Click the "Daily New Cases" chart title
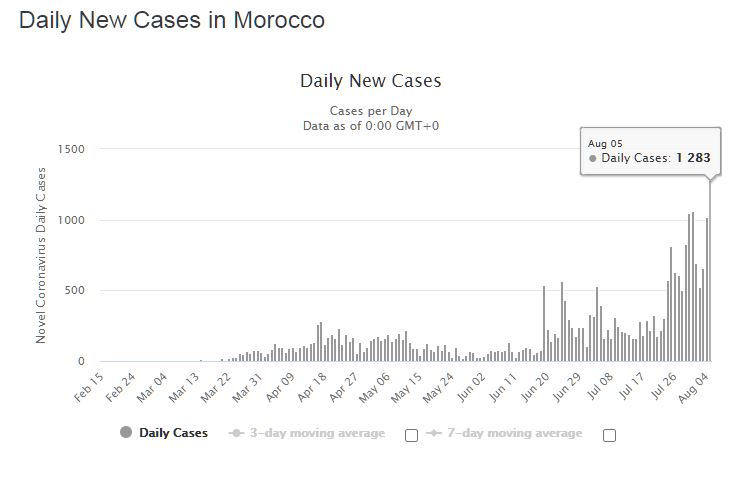The image size is (736, 482). pos(370,81)
